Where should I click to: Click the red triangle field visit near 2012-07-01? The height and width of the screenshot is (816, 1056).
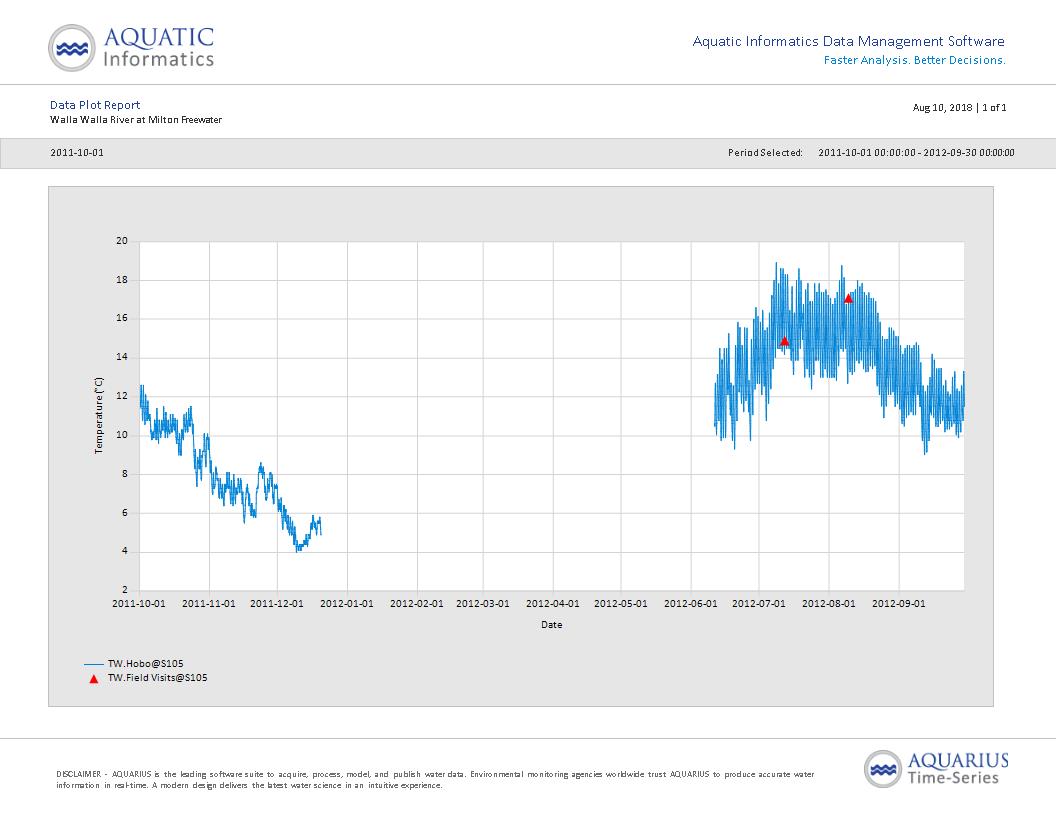[x=784, y=341]
